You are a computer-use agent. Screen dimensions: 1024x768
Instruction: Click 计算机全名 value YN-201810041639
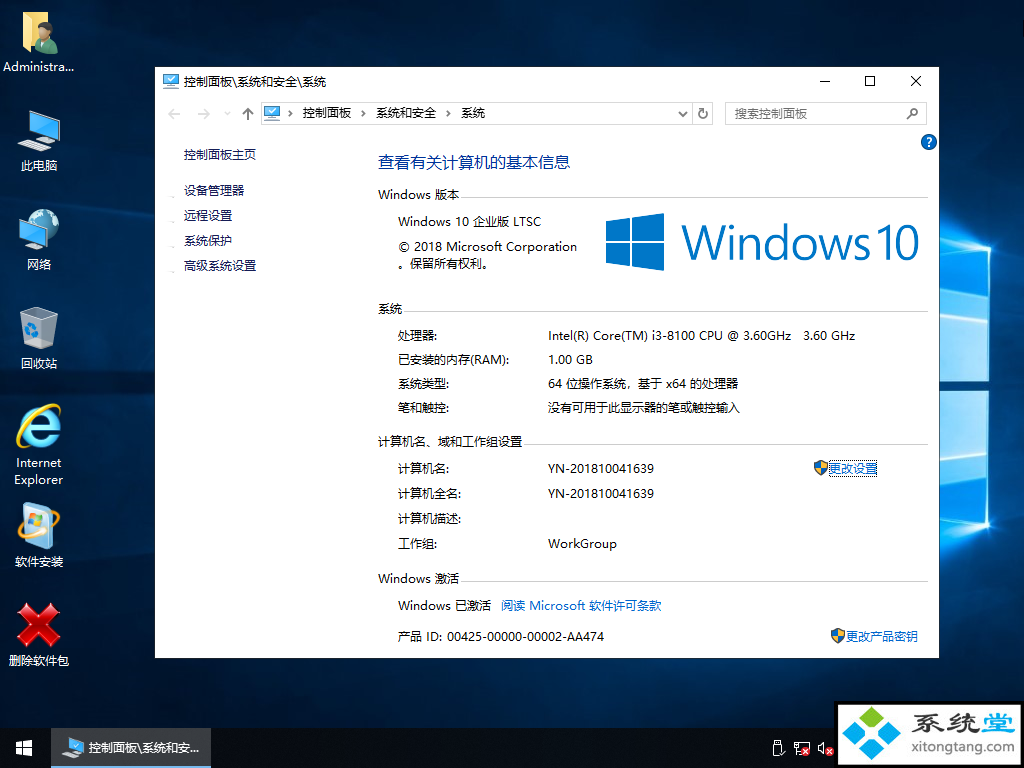[601, 493]
